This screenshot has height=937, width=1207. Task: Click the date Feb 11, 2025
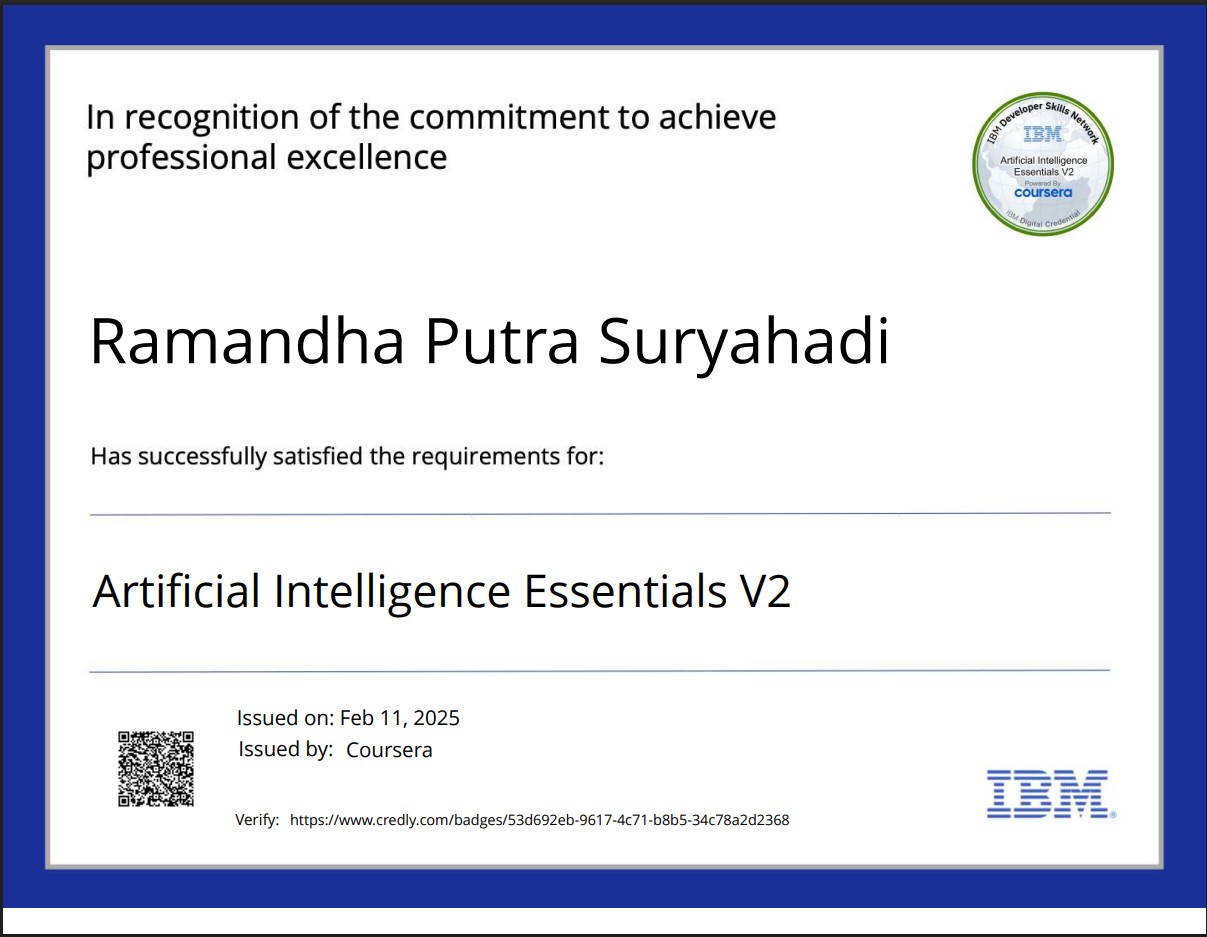click(400, 718)
